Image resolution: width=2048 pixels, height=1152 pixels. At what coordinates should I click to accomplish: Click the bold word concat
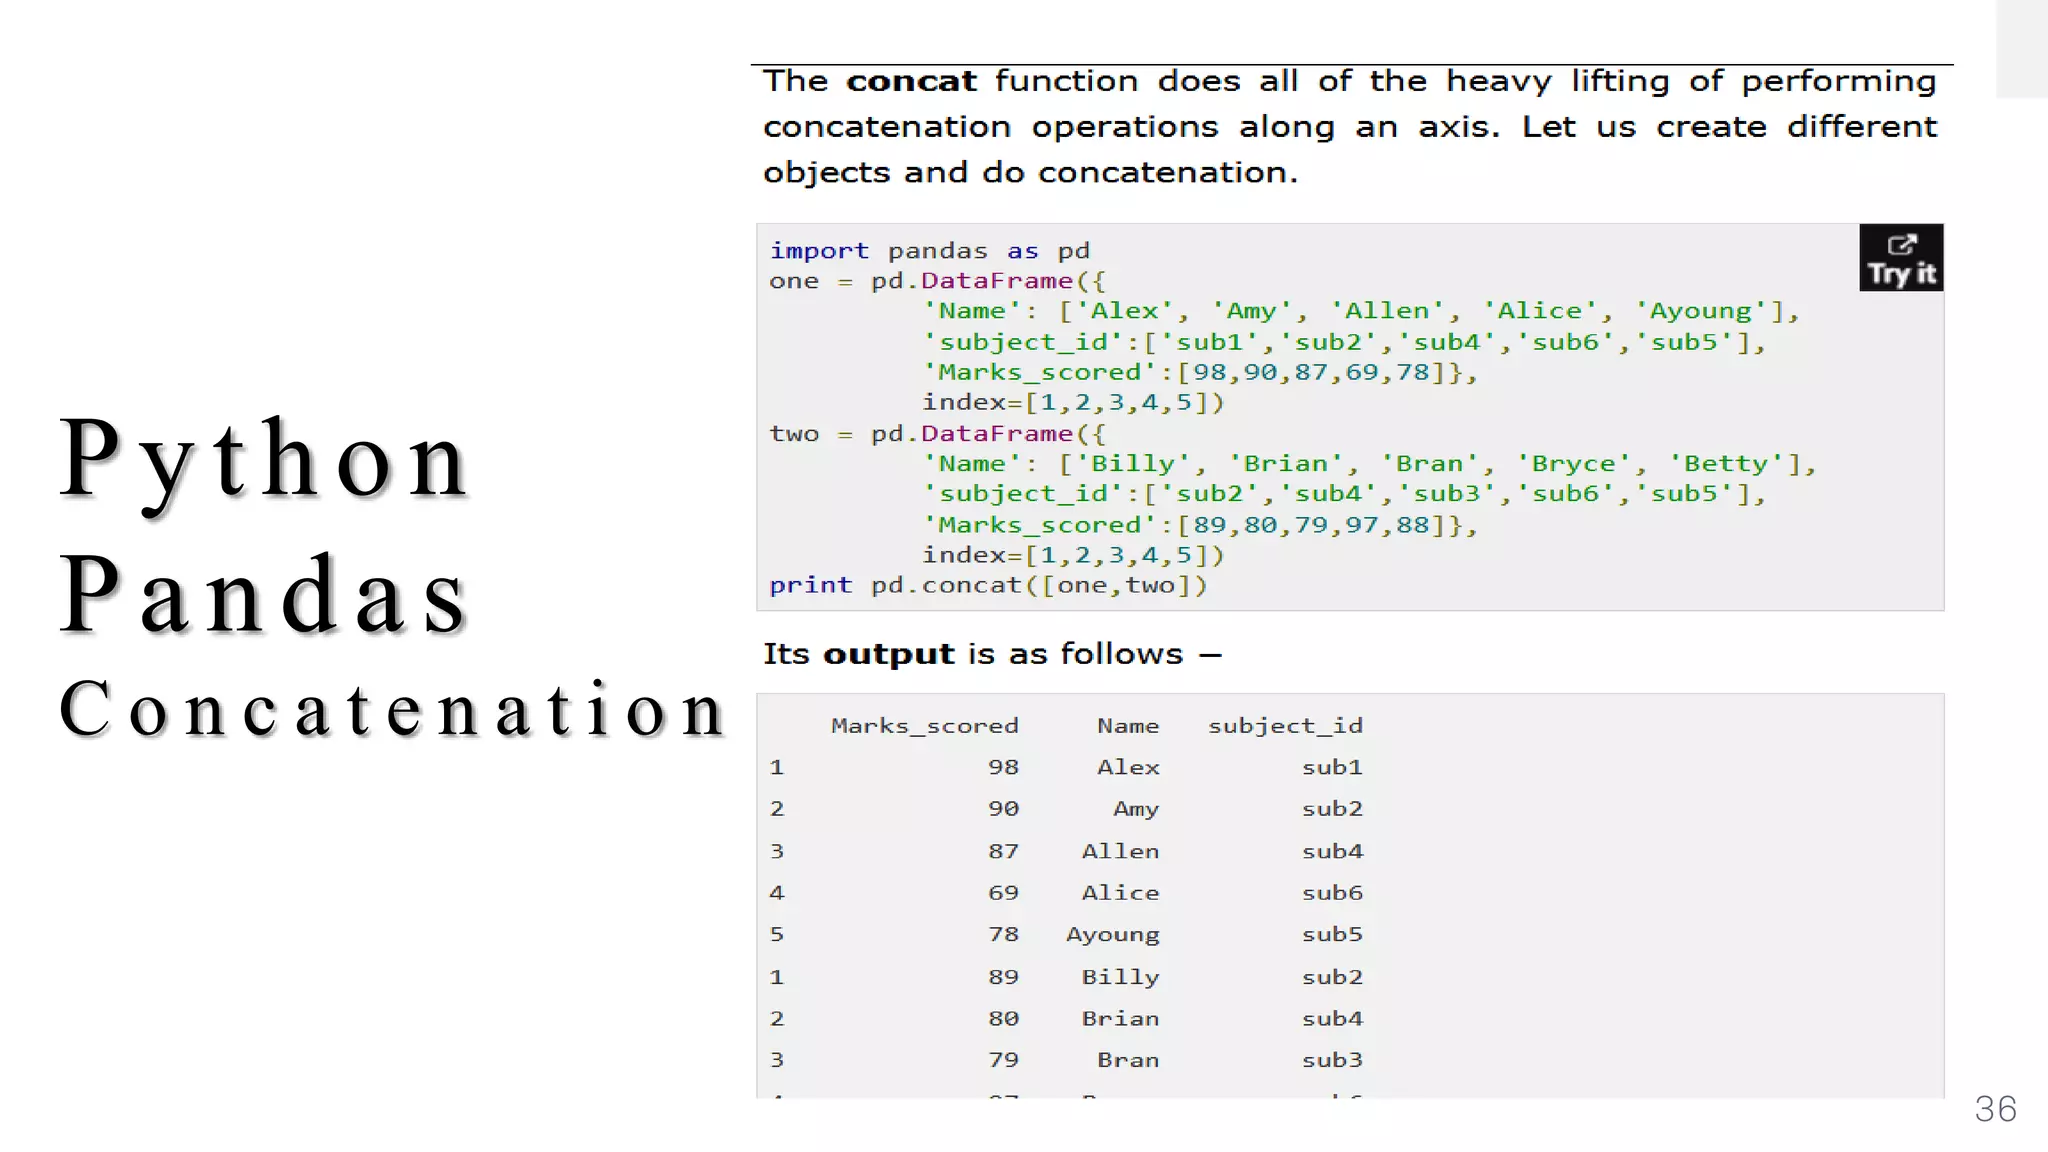[x=911, y=81]
